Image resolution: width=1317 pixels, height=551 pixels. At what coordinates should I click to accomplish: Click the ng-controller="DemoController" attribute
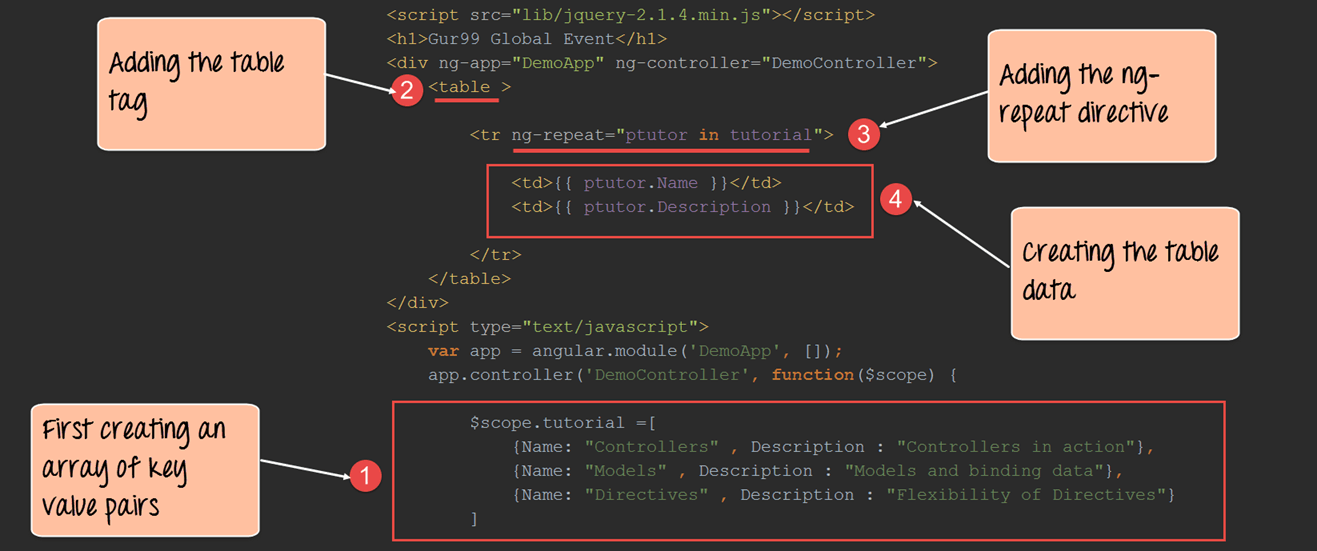click(x=776, y=63)
